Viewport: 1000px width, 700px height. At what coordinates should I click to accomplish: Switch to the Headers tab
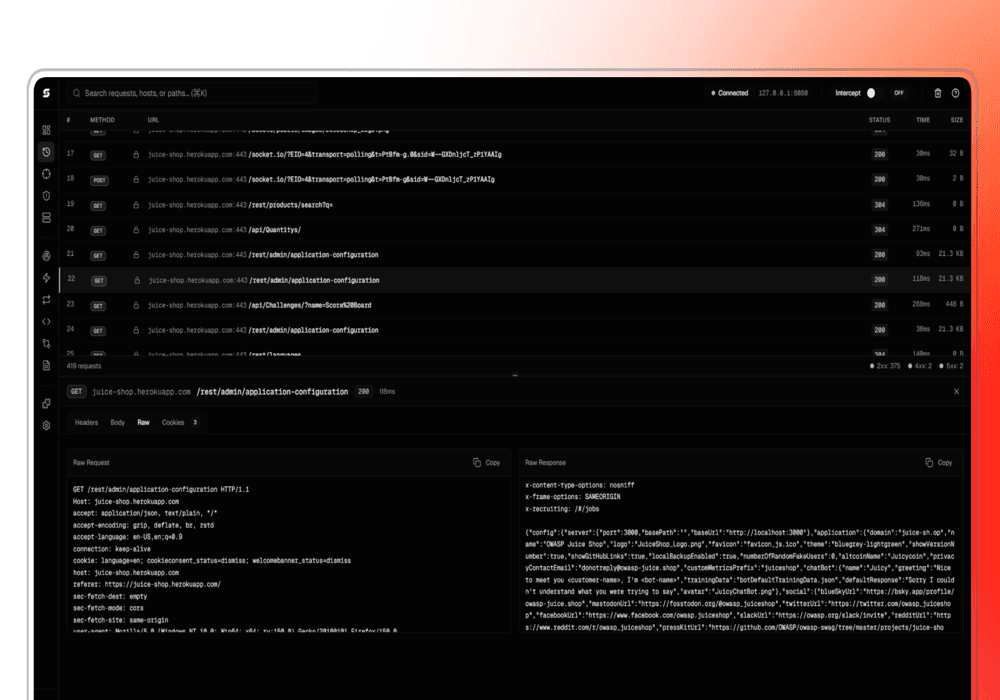[86, 422]
